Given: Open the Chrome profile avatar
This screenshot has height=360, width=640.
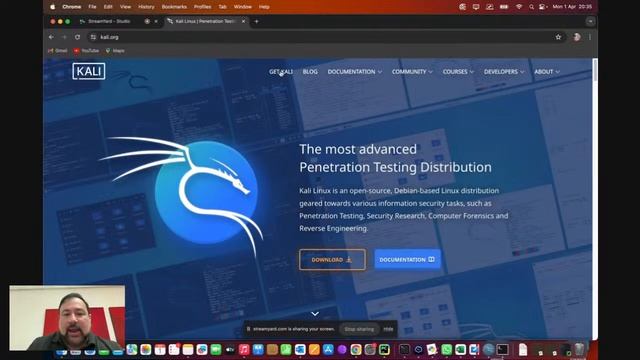Looking at the screenshot, I should 577,37.
